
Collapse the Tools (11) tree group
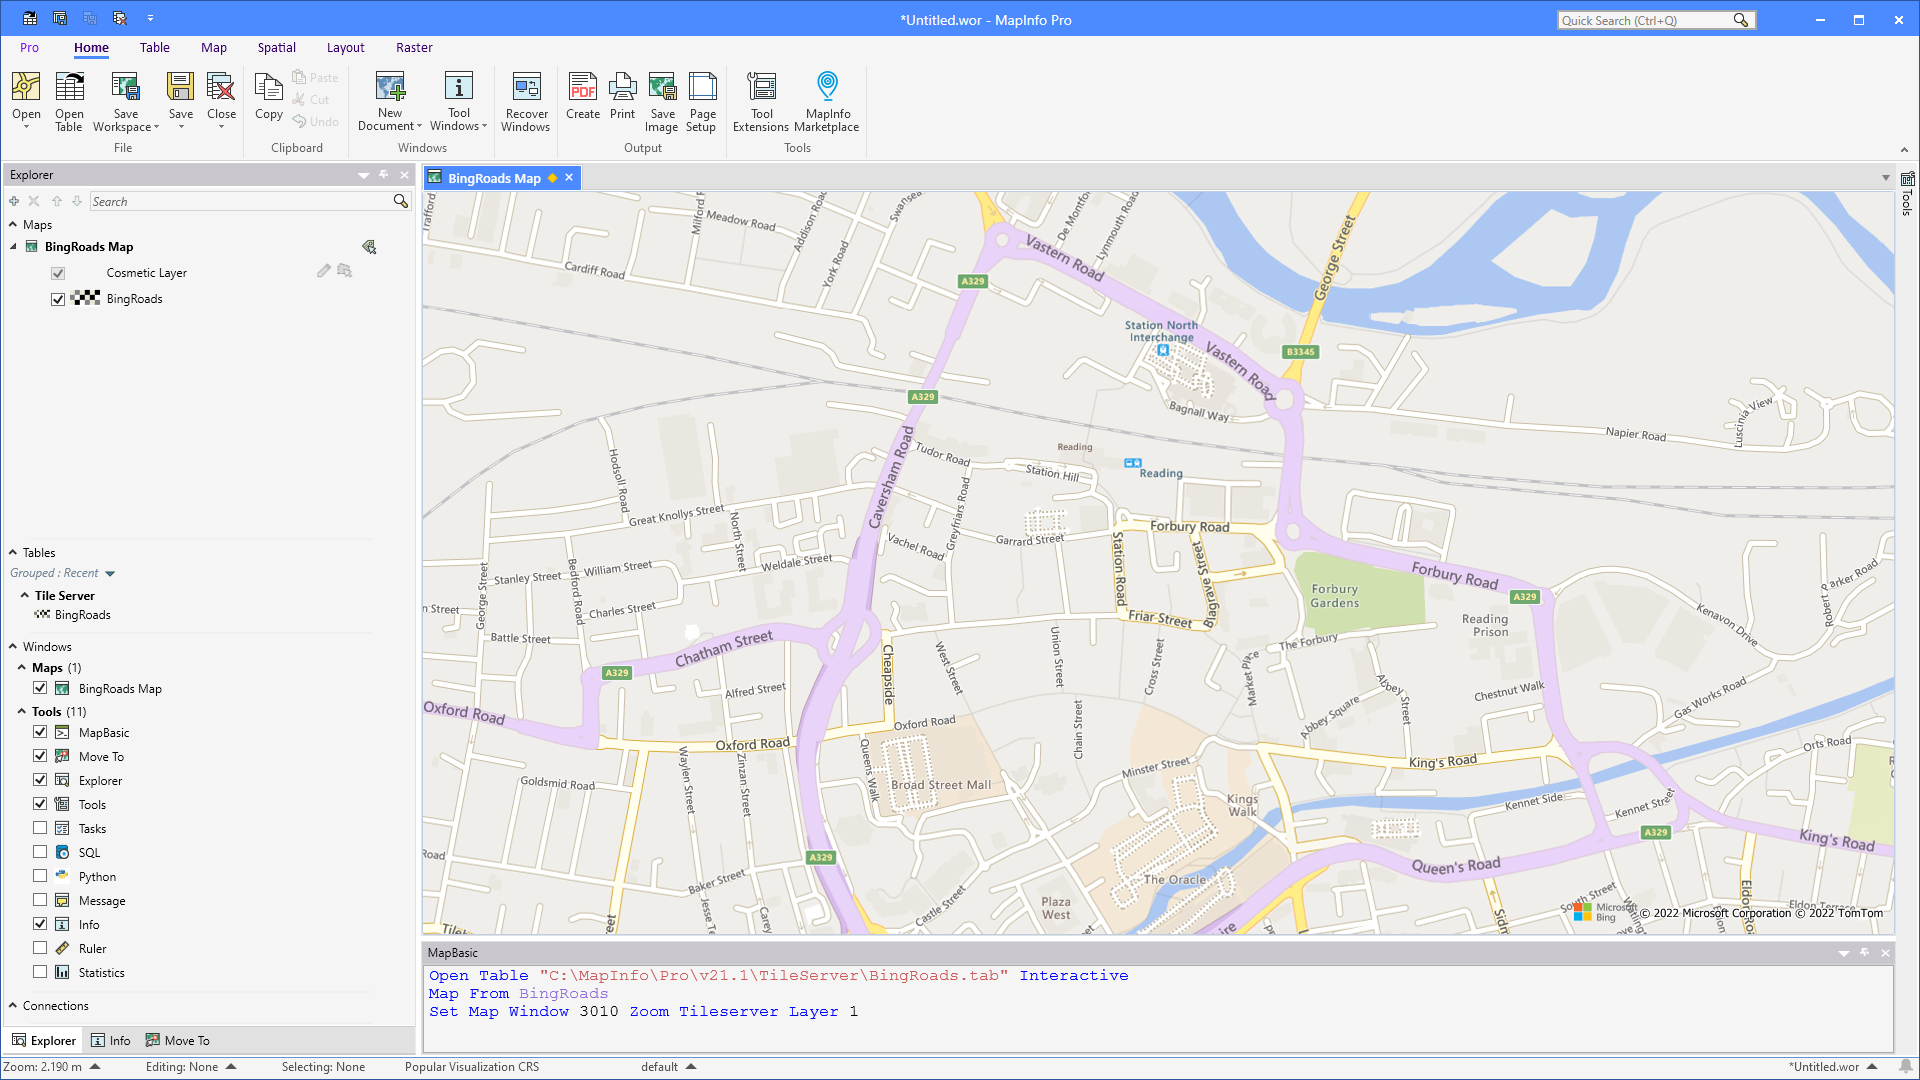pos(22,711)
